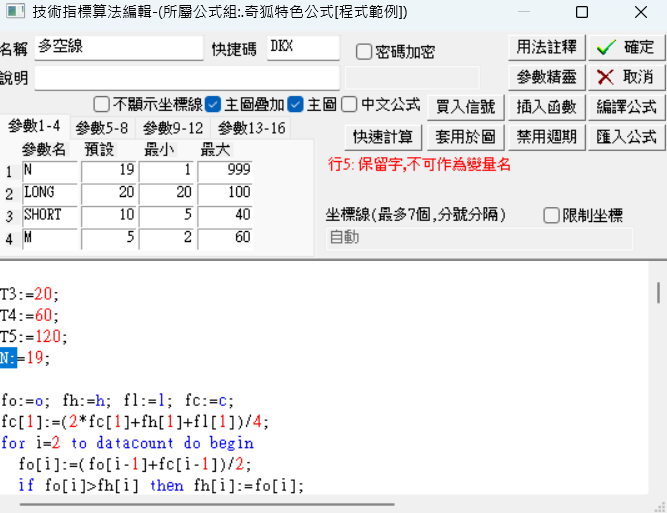The width and height of the screenshot is (667, 513).
Task: Click the application icon in the title bar
Action: tap(16, 11)
